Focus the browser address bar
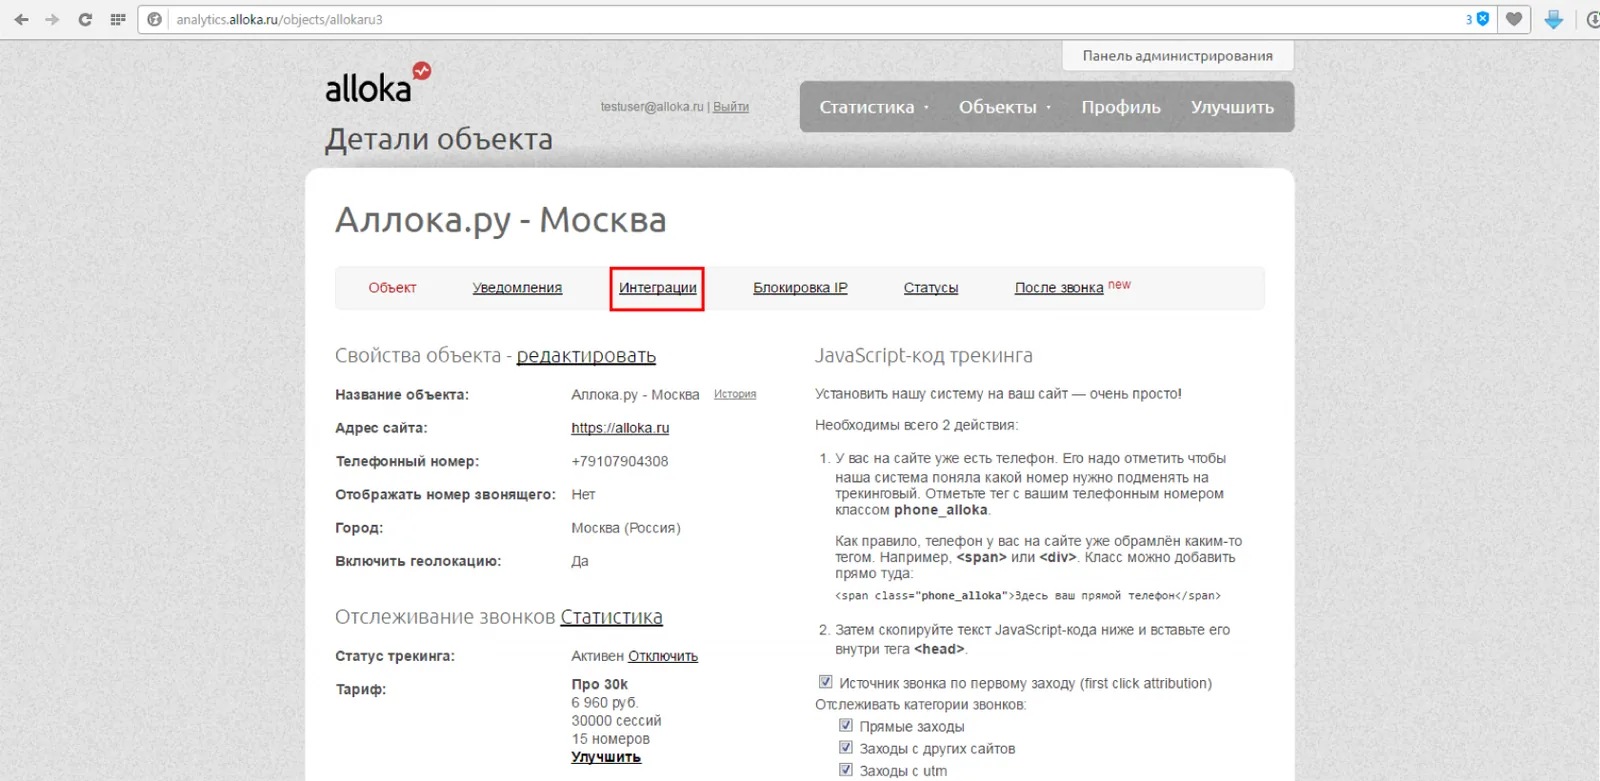 coord(815,19)
